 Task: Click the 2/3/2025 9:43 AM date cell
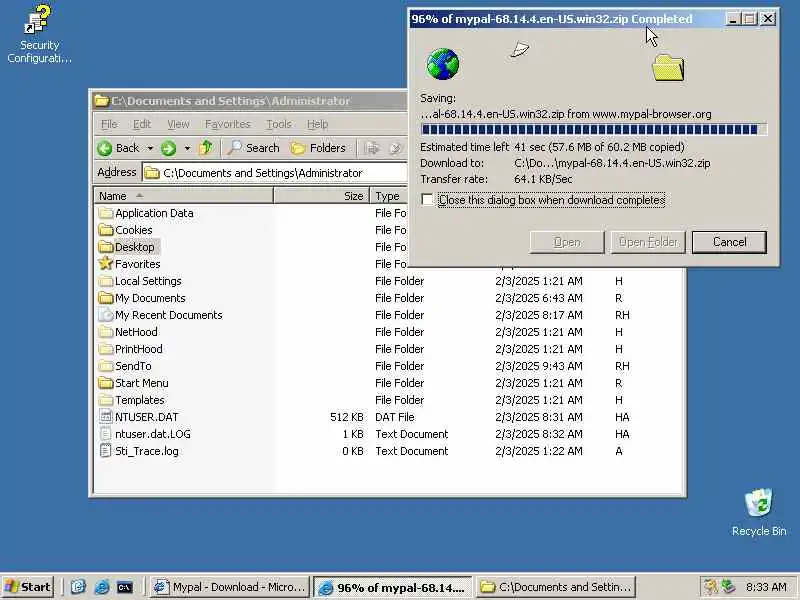539,366
